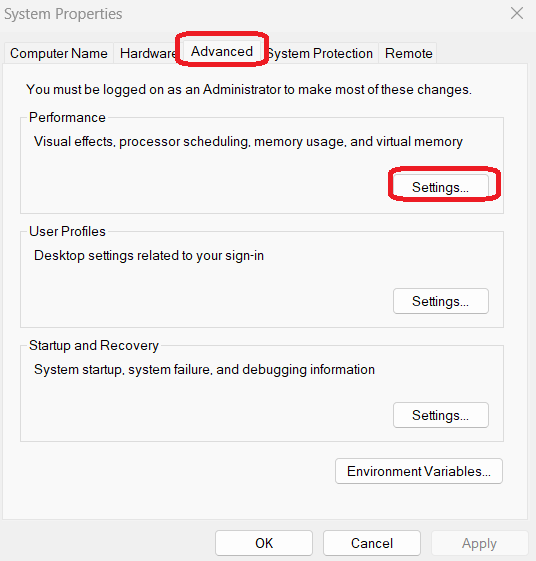Image resolution: width=536 pixels, height=561 pixels.
Task: Open User Profiles Settings
Action: click(x=440, y=301)
